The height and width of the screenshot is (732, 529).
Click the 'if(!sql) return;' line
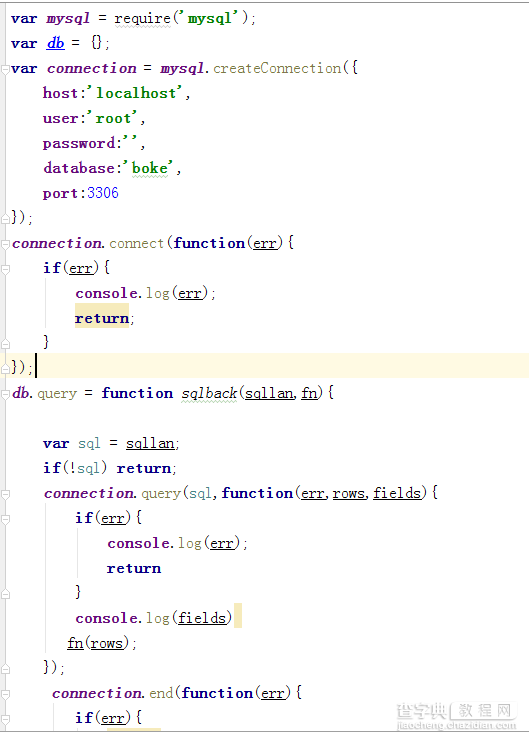click(110, 468)
